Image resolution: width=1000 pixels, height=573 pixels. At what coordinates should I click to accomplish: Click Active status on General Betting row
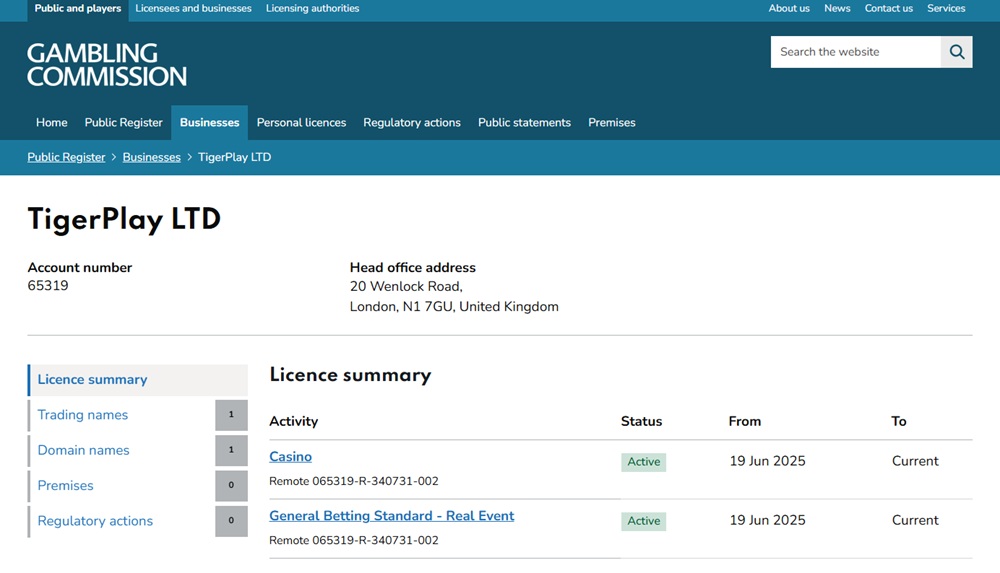click(x=643, y=521)
